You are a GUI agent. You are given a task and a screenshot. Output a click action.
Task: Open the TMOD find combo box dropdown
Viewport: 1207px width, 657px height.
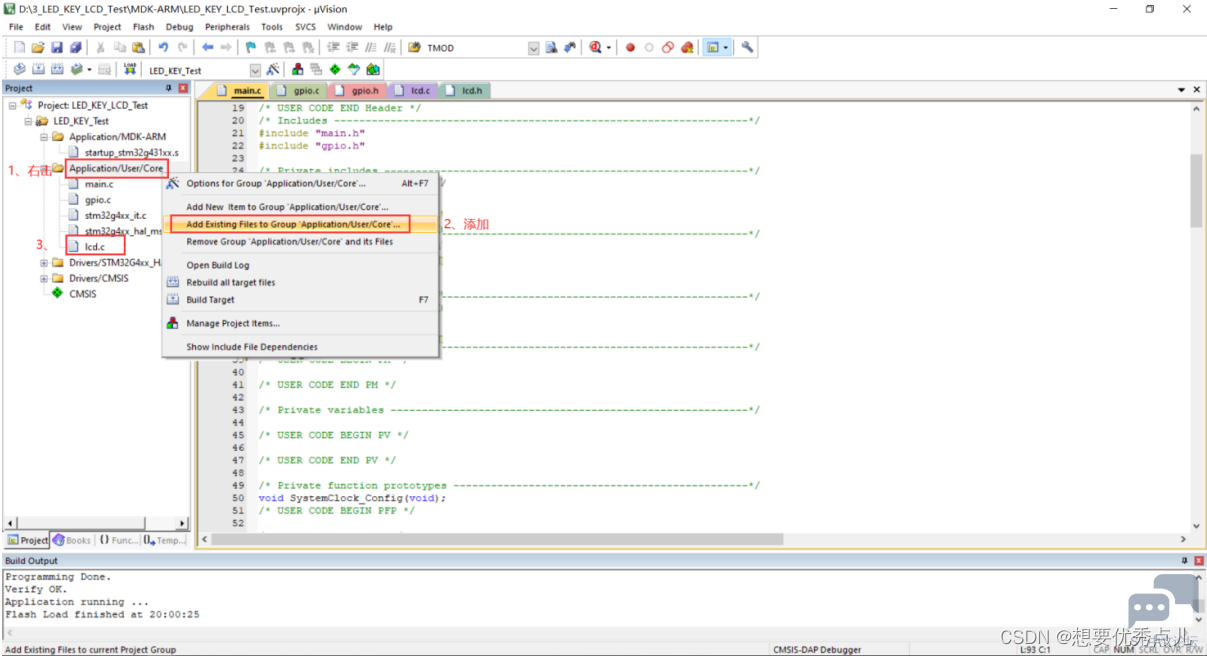pyautogui.click(x=533, y=47)
